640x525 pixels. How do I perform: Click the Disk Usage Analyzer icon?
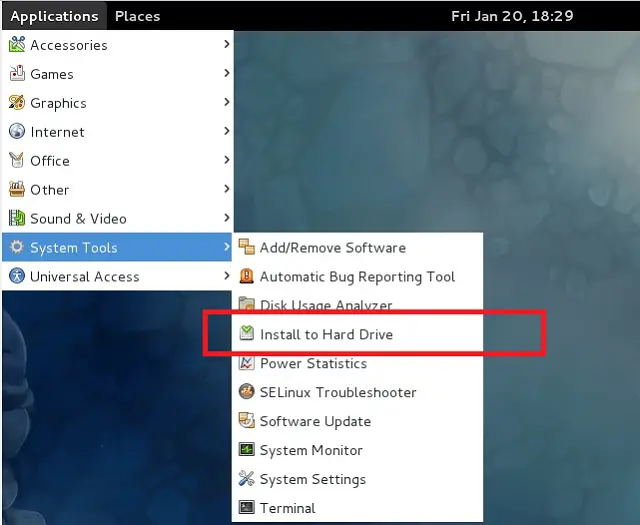coord(247,304)
